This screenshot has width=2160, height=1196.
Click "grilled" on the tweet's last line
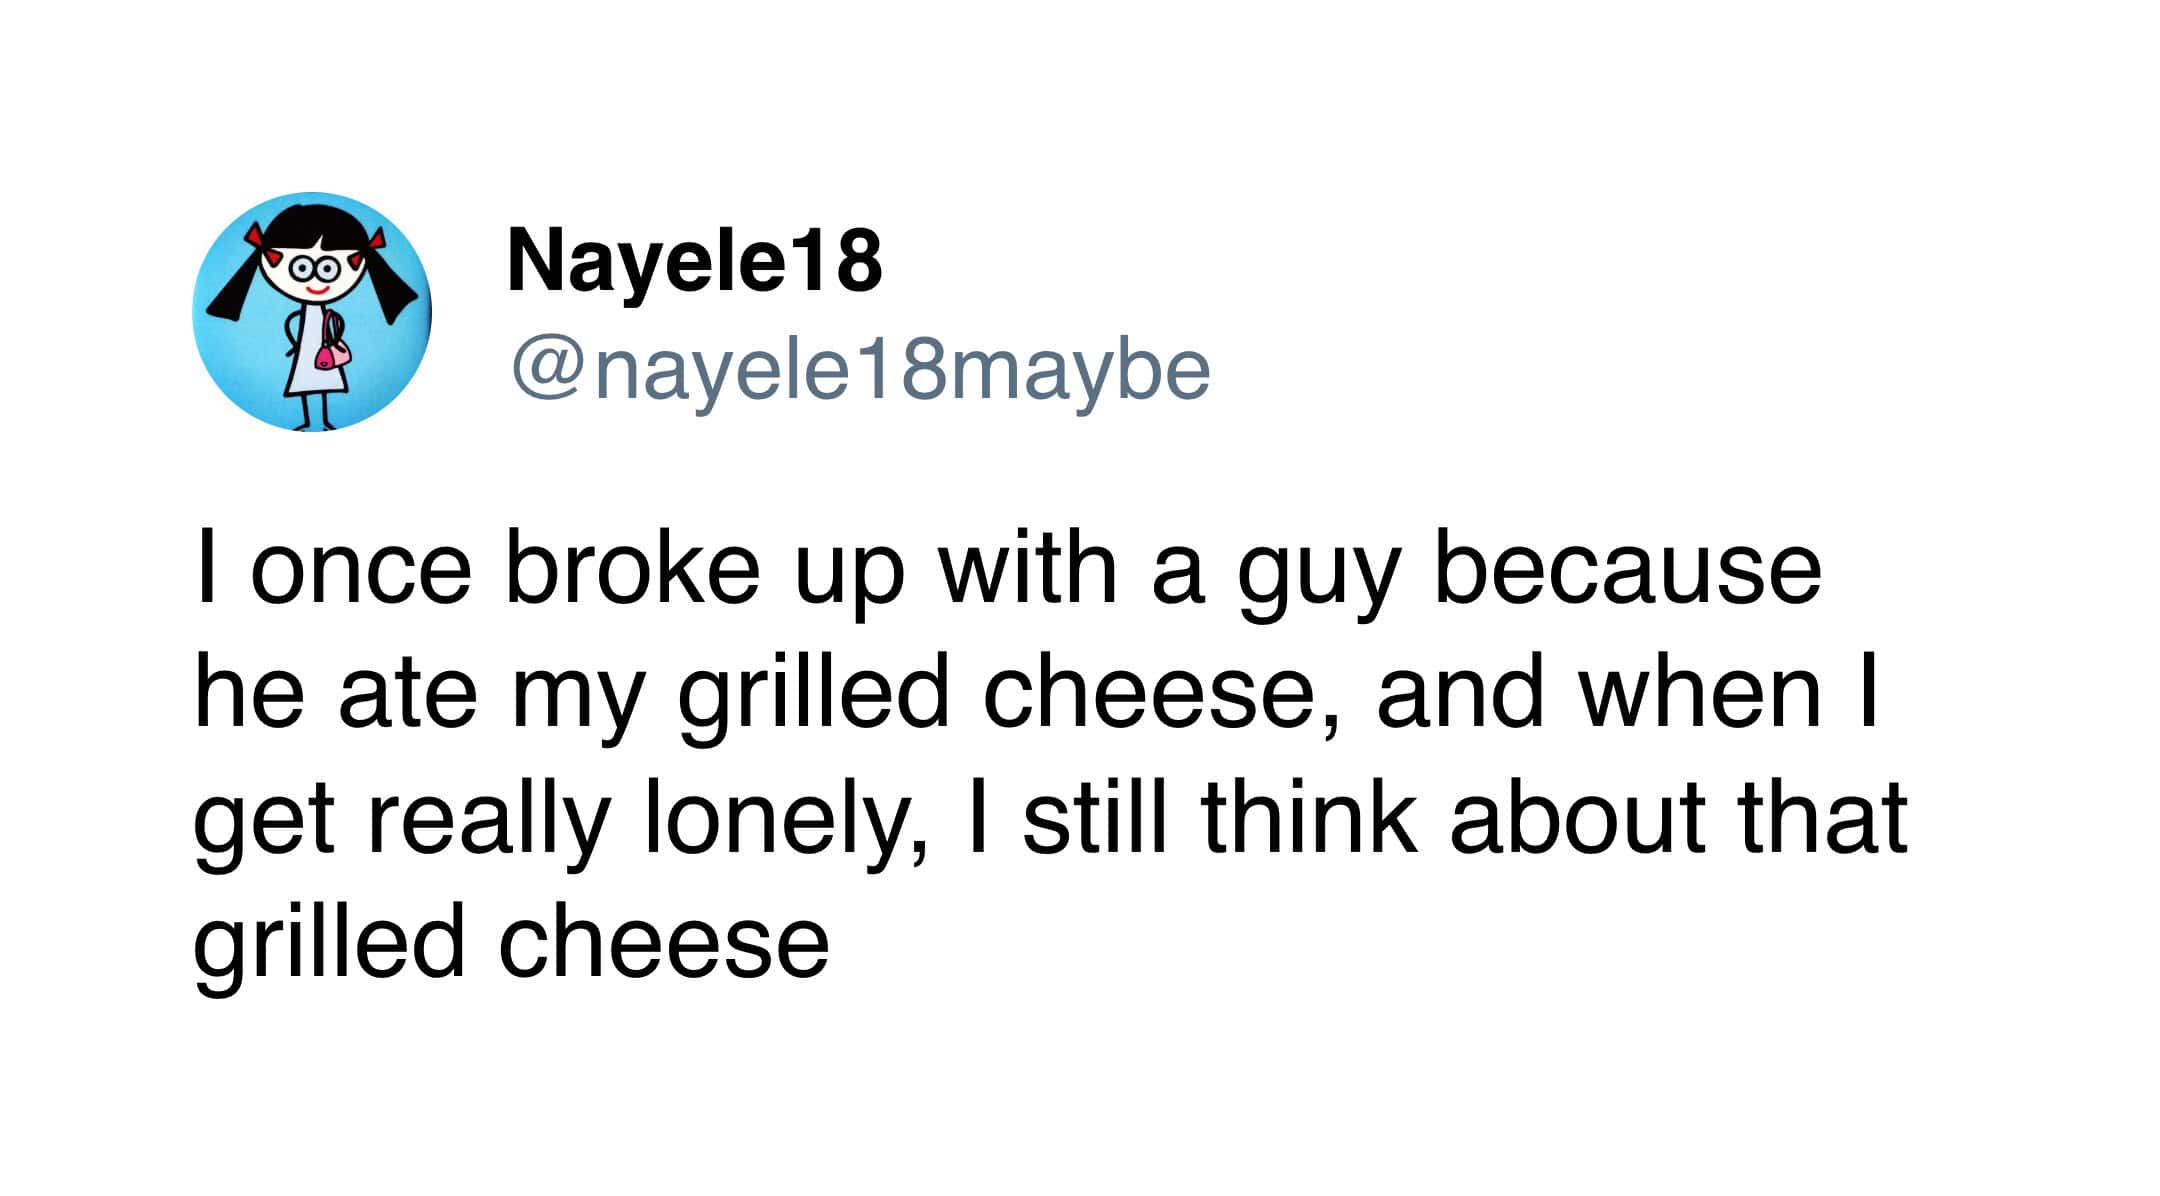pos(329,945)
